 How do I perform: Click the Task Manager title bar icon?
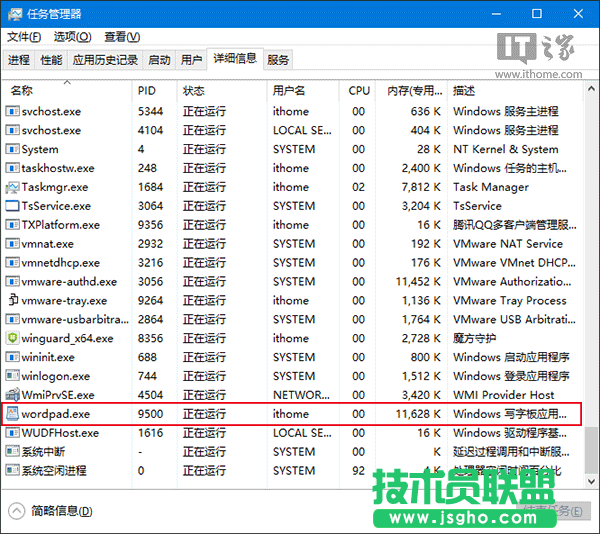(x=15, y=14)
